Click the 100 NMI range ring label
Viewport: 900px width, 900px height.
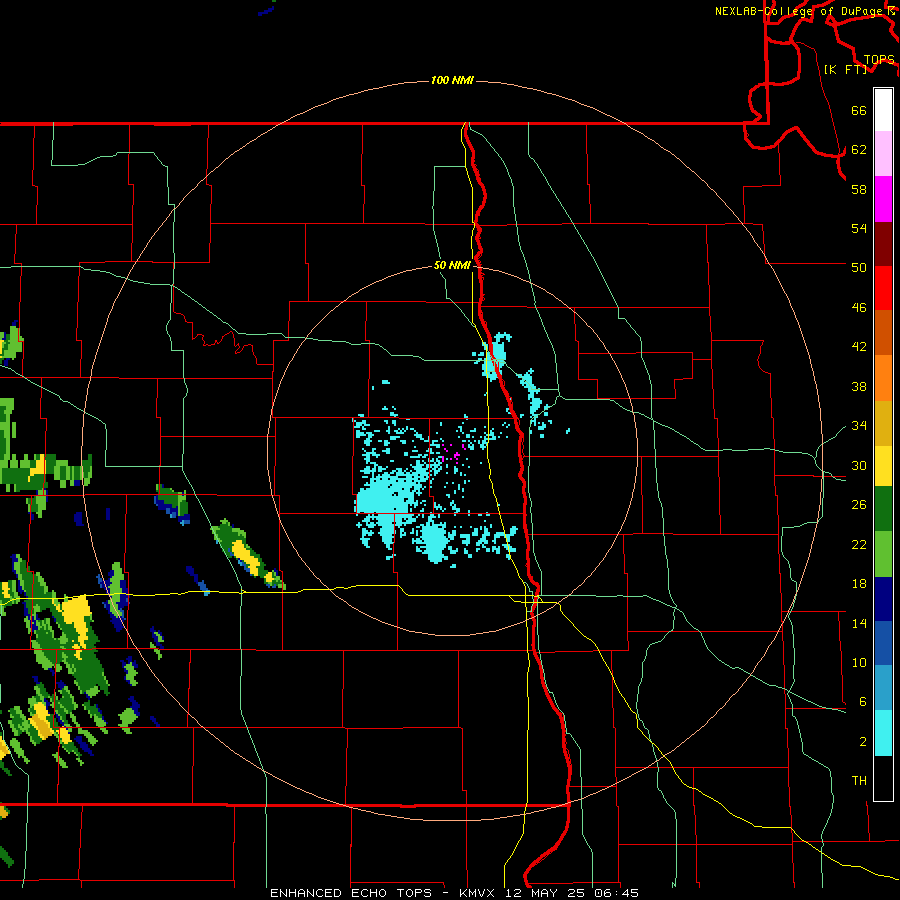pyautogui.click(x=452, y=80)
